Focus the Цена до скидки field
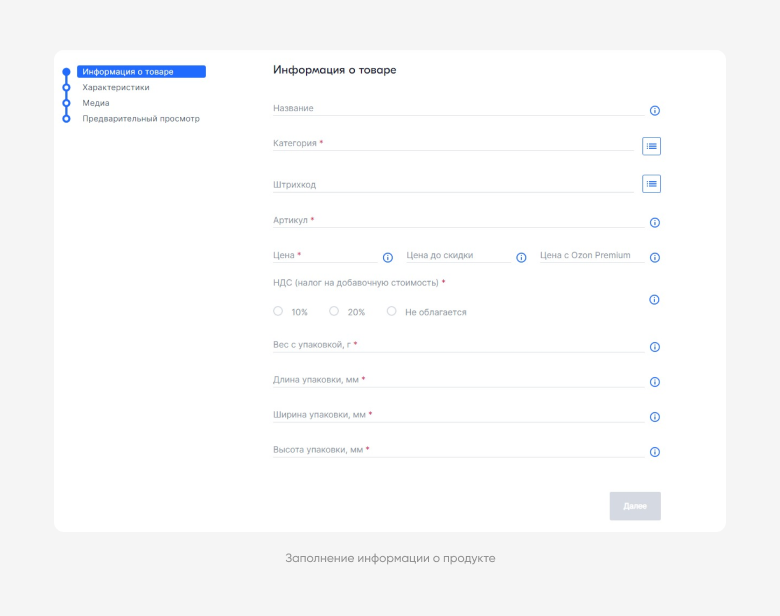 pos(458,255)
